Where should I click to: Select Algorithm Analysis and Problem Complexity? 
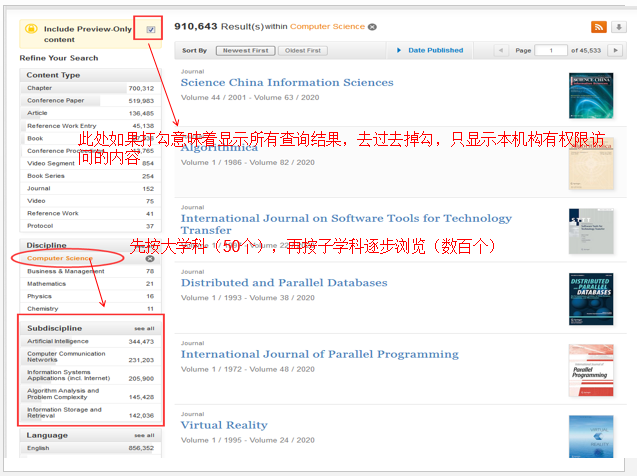pyautogui.click(x=90, y=394)
